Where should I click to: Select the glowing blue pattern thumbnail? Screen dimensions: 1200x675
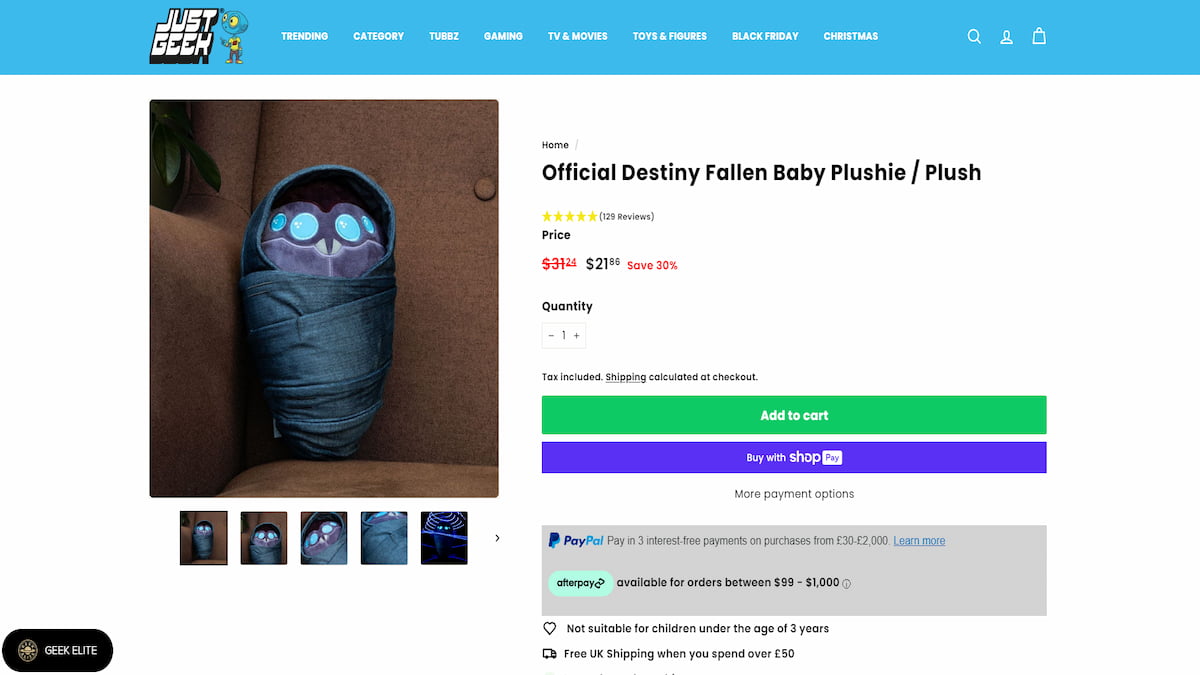click(x=443, y=537)
